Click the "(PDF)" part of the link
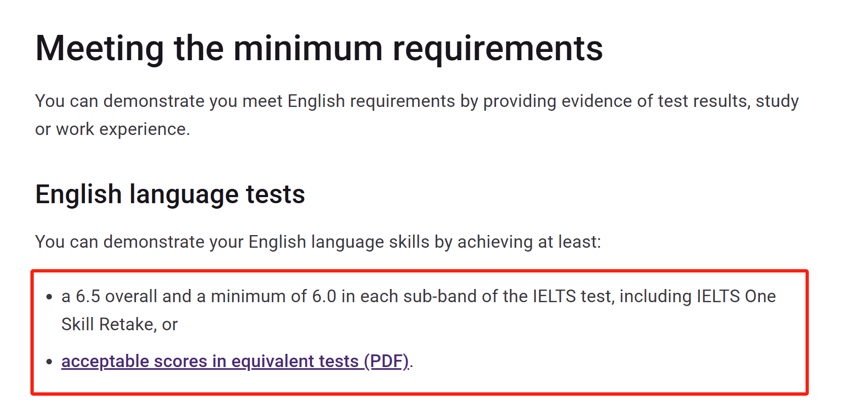Screen dimensions: 864x408 386,361
